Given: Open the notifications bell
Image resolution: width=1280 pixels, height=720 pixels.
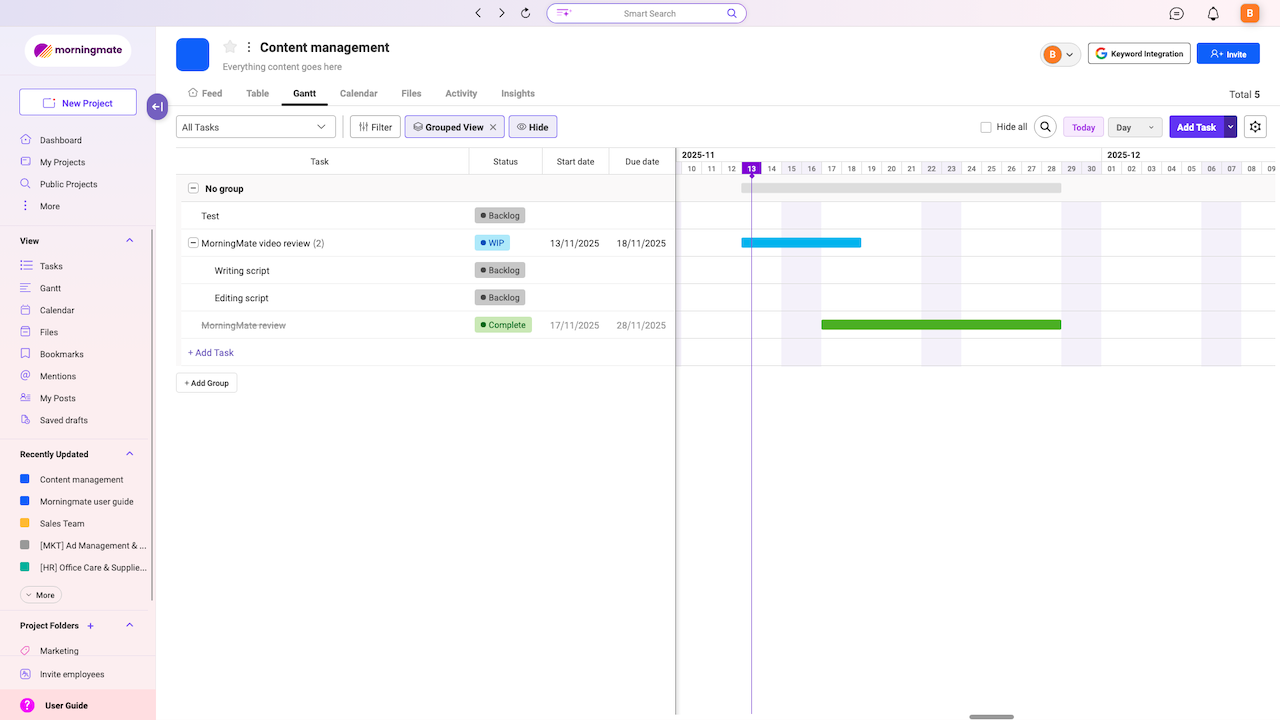Looking at the screenshot, I should pyautogui.click(x=1210, y=13).
